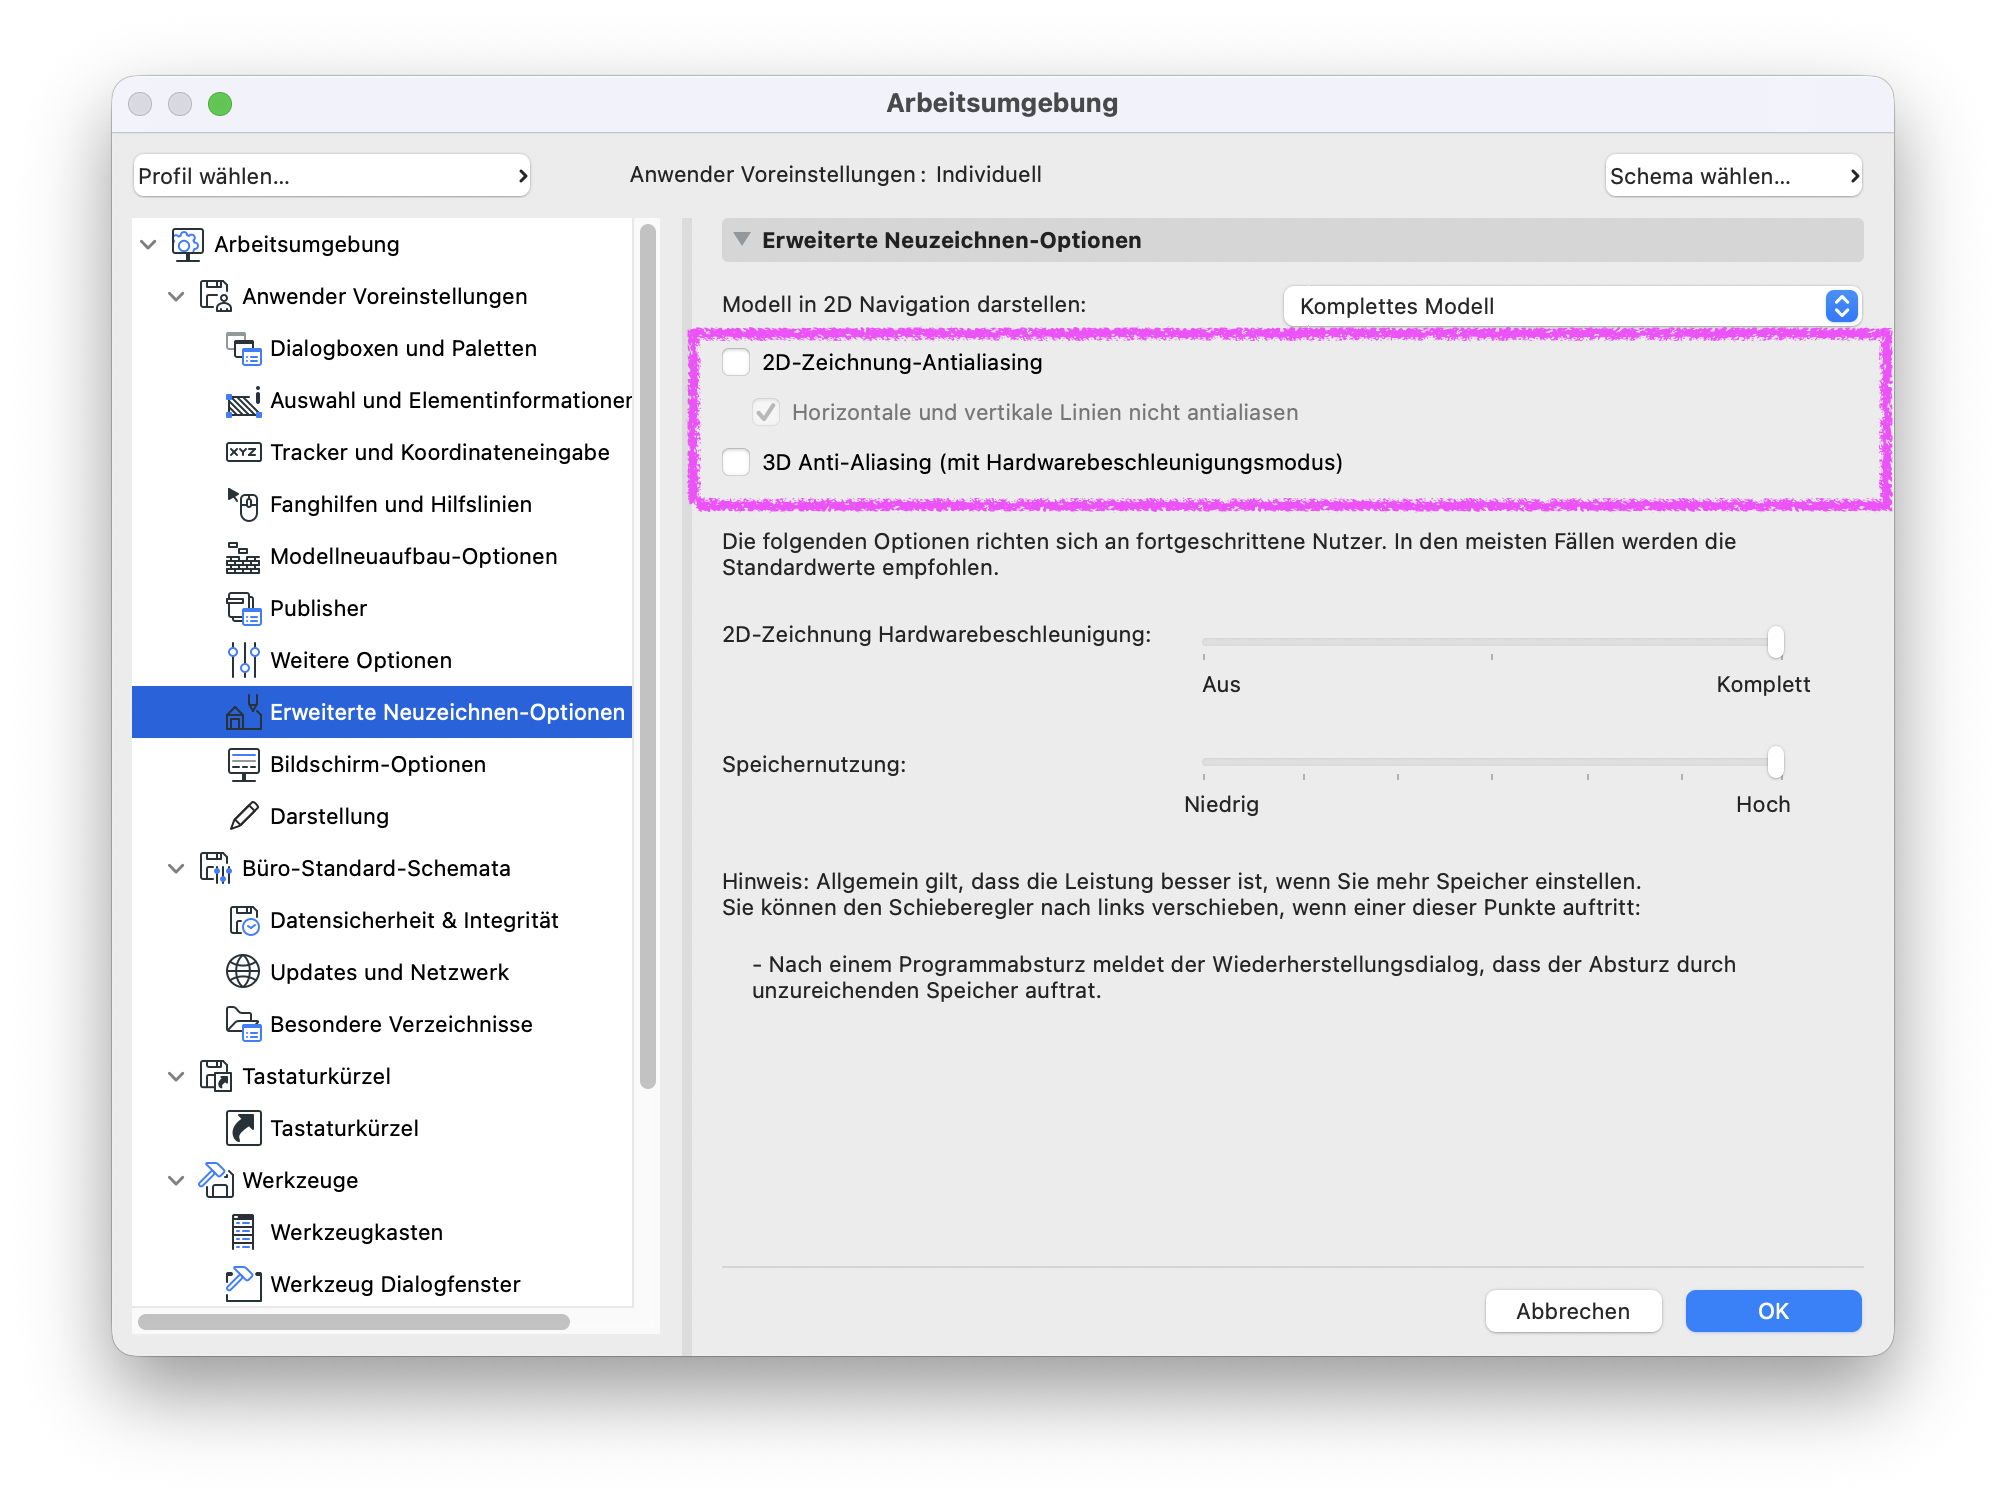
Task: Click the Bildschirm-Optionen monitor icon
Action: click(x=243, y=764)
